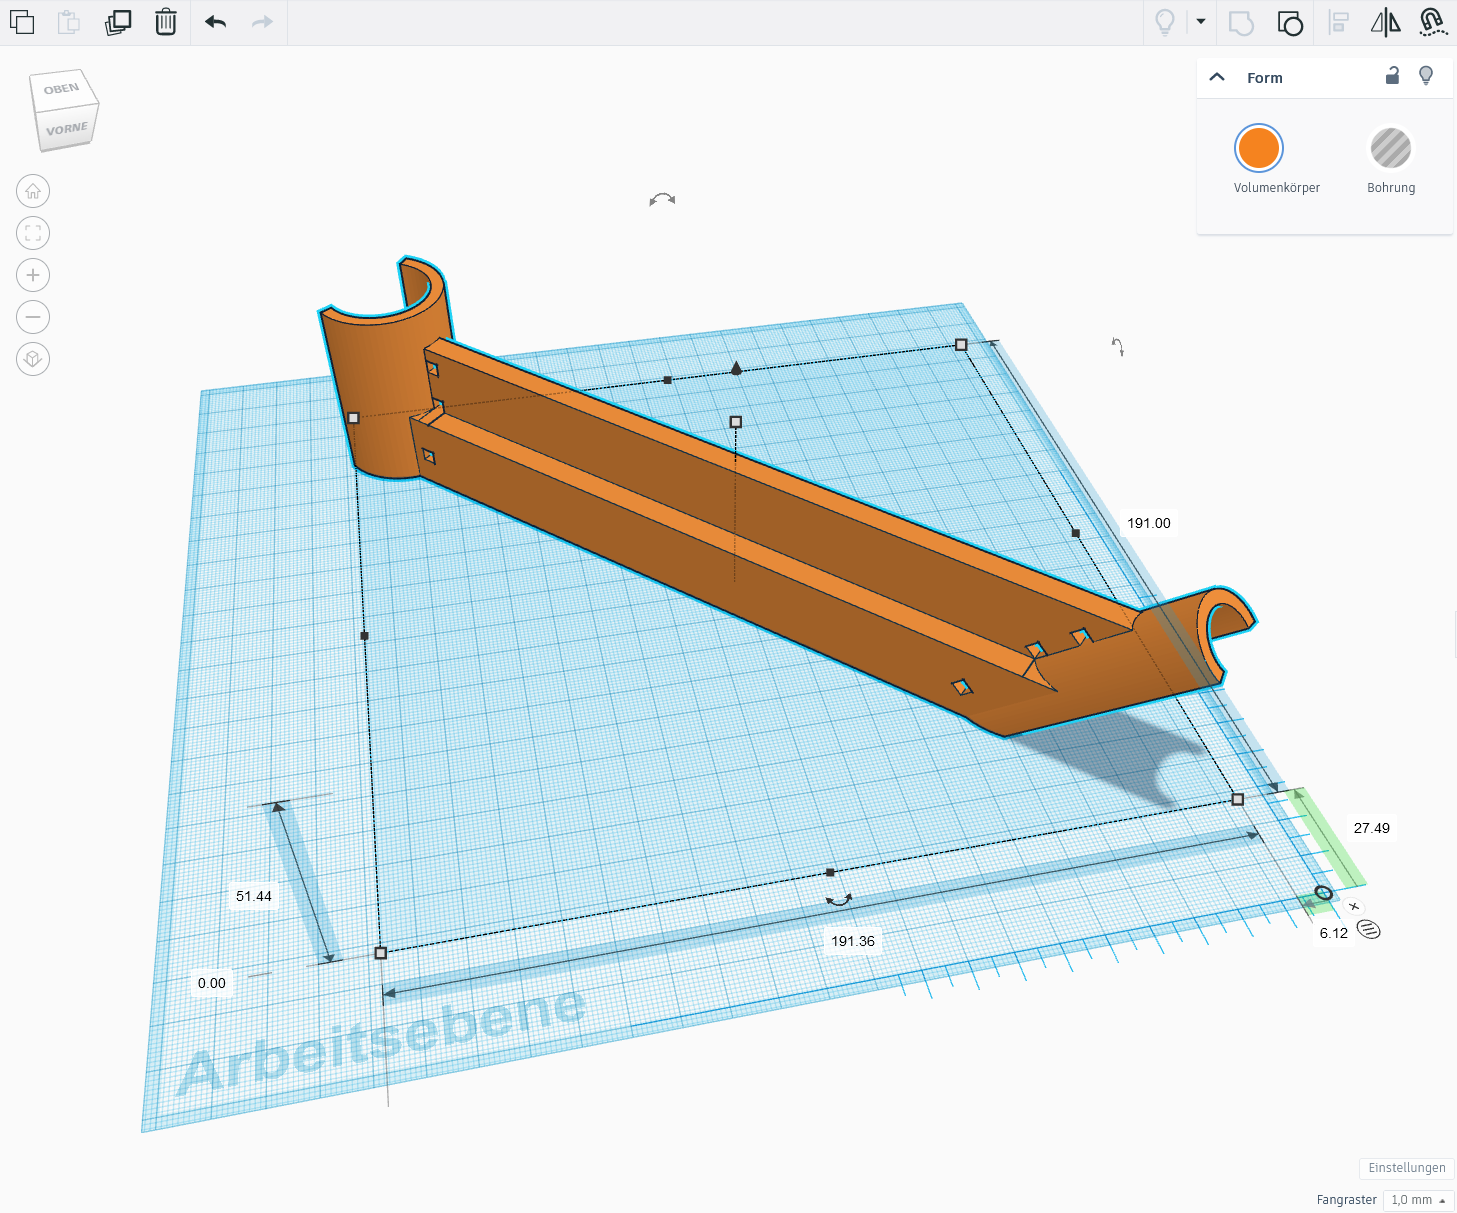This screenshot has width=1457, height=1213.
Task: Click the Copy icon in the toolbar
Action: [21, 22]
